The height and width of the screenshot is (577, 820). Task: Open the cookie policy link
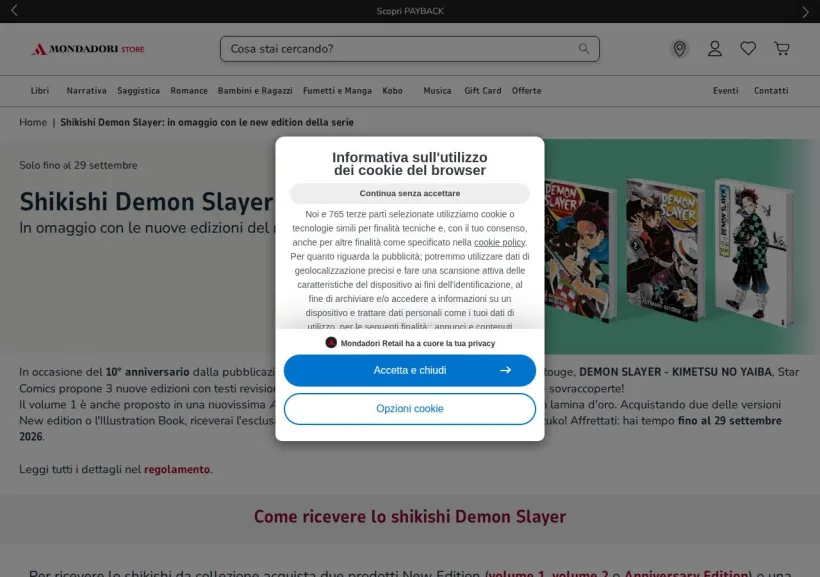click(499, 242)
